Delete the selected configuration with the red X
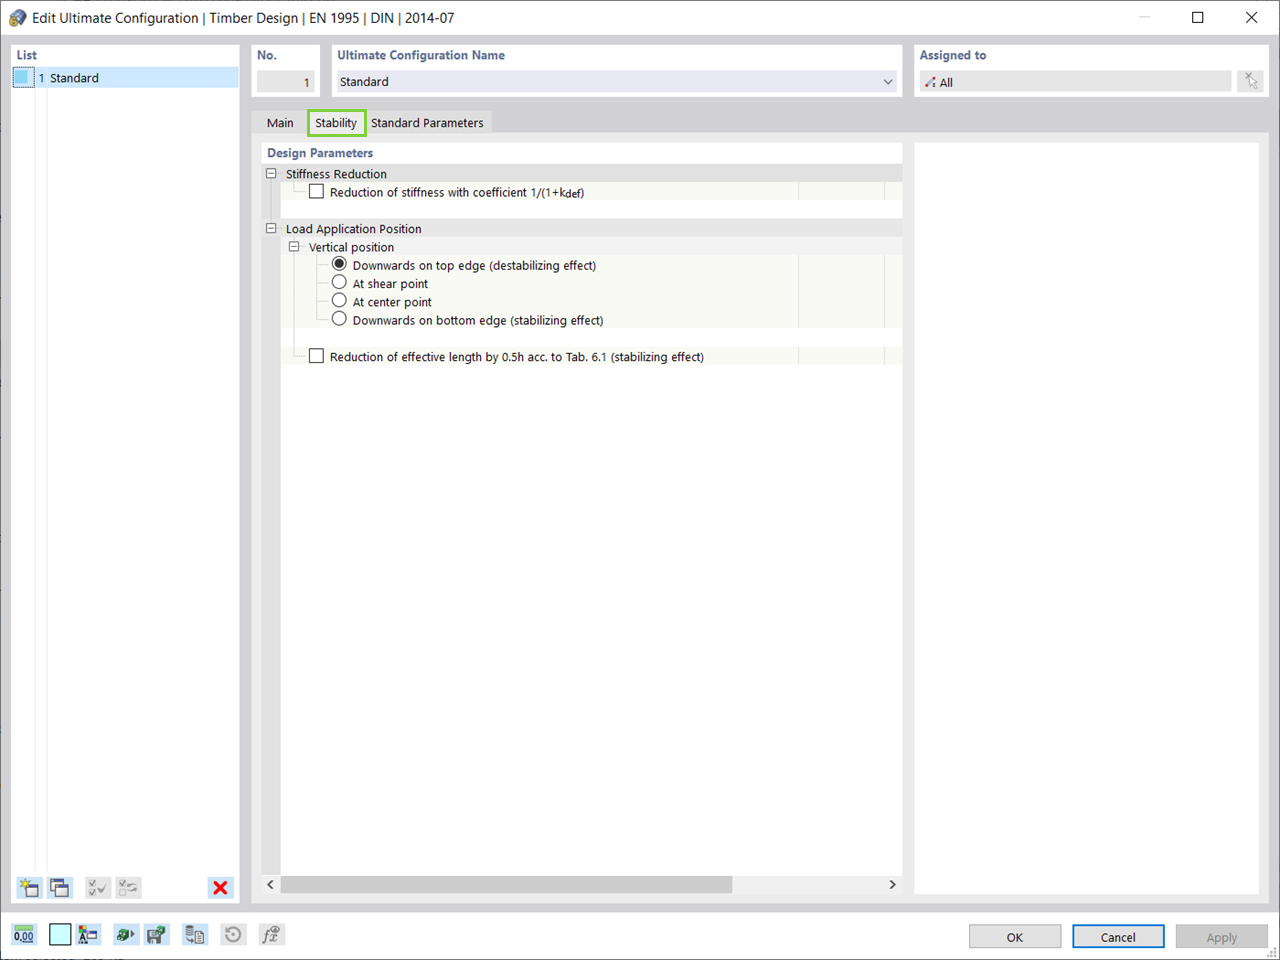This screenshot has height=960, width=1280. [x=221, y=887]
